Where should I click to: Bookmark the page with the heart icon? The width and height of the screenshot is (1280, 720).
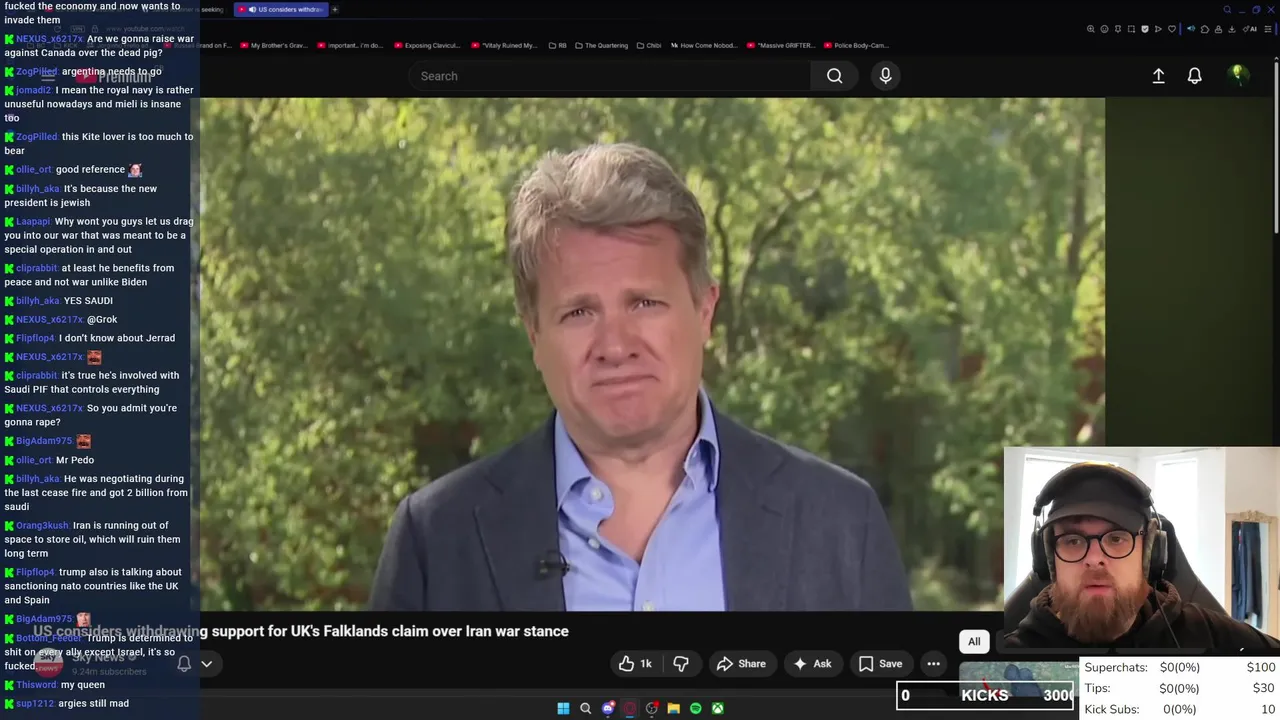pyautogui.click(x=1172, y=29)
